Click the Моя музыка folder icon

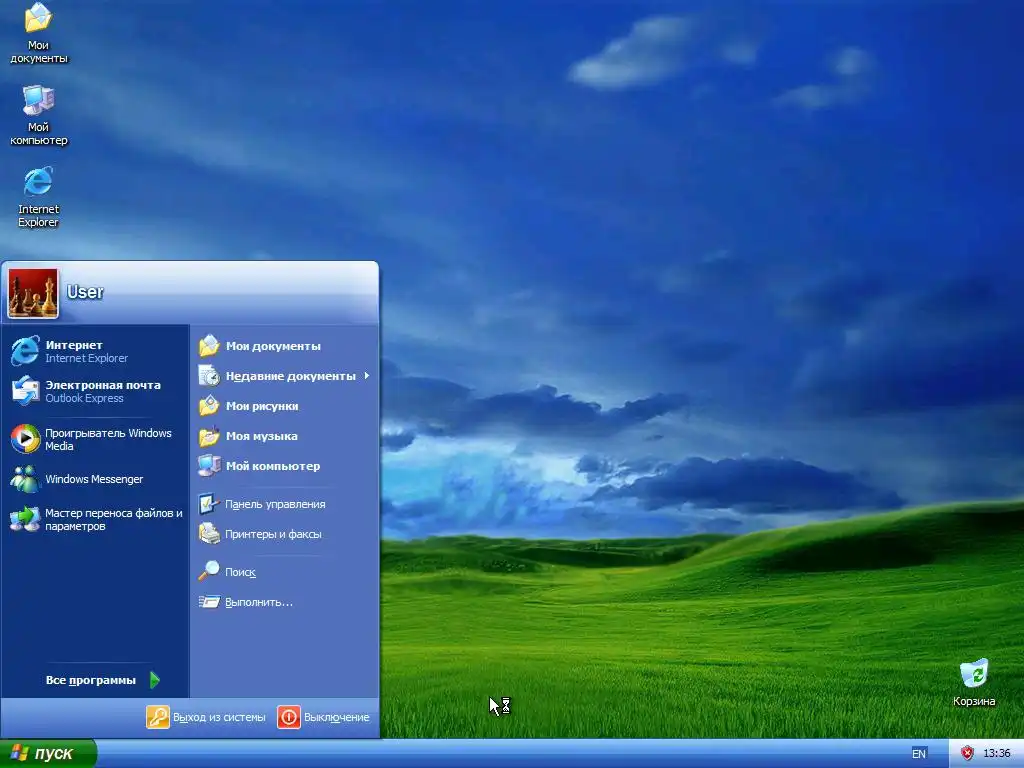(209, 436)
